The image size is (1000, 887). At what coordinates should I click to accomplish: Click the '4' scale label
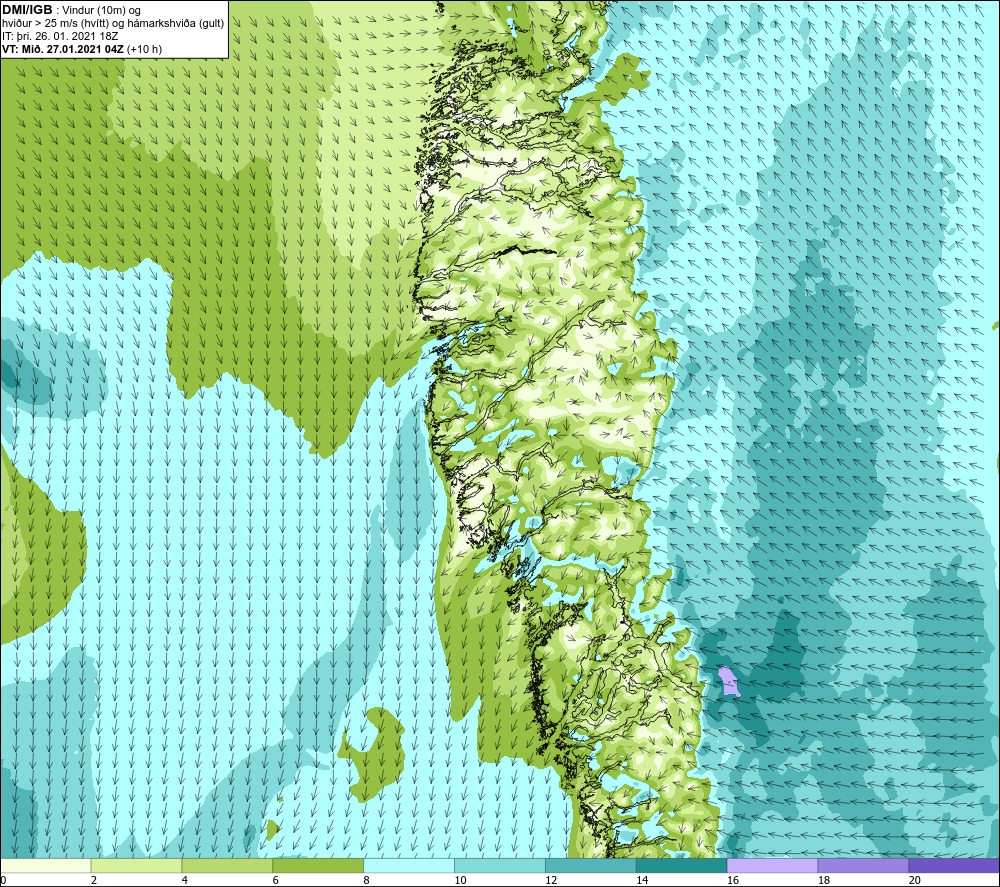pos(184,880)
